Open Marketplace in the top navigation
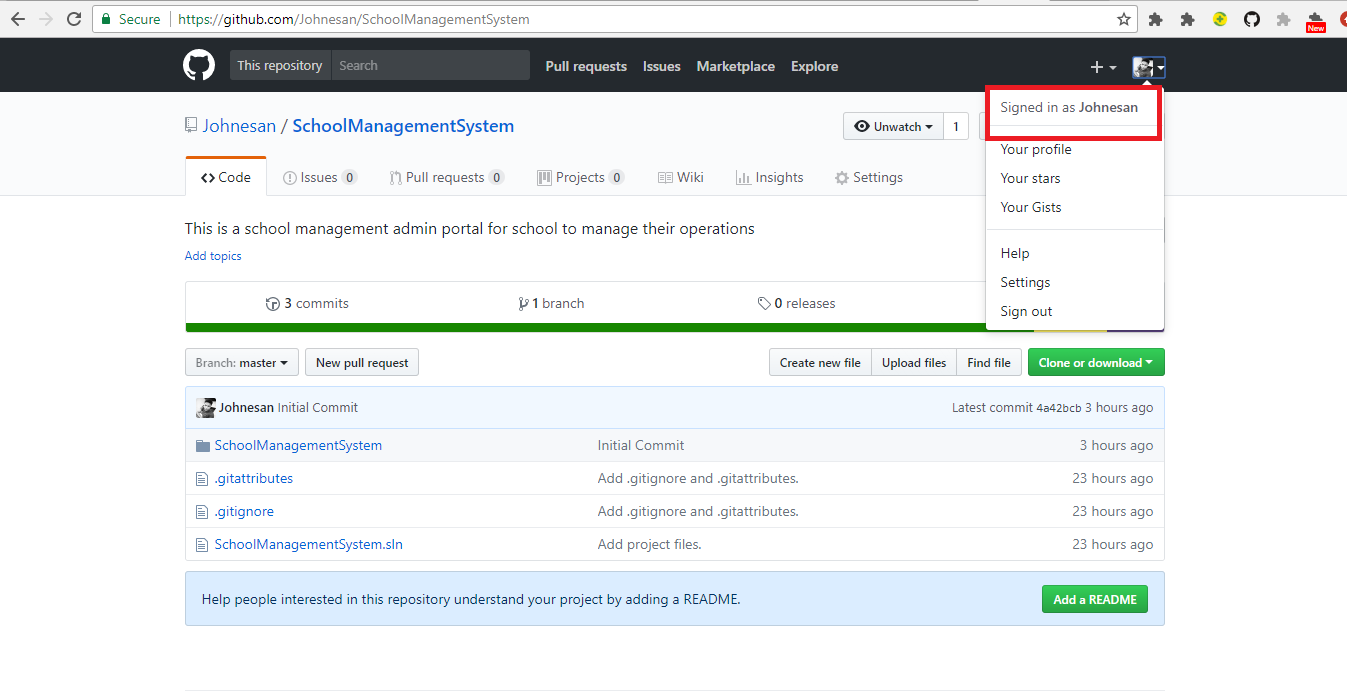 736,66
